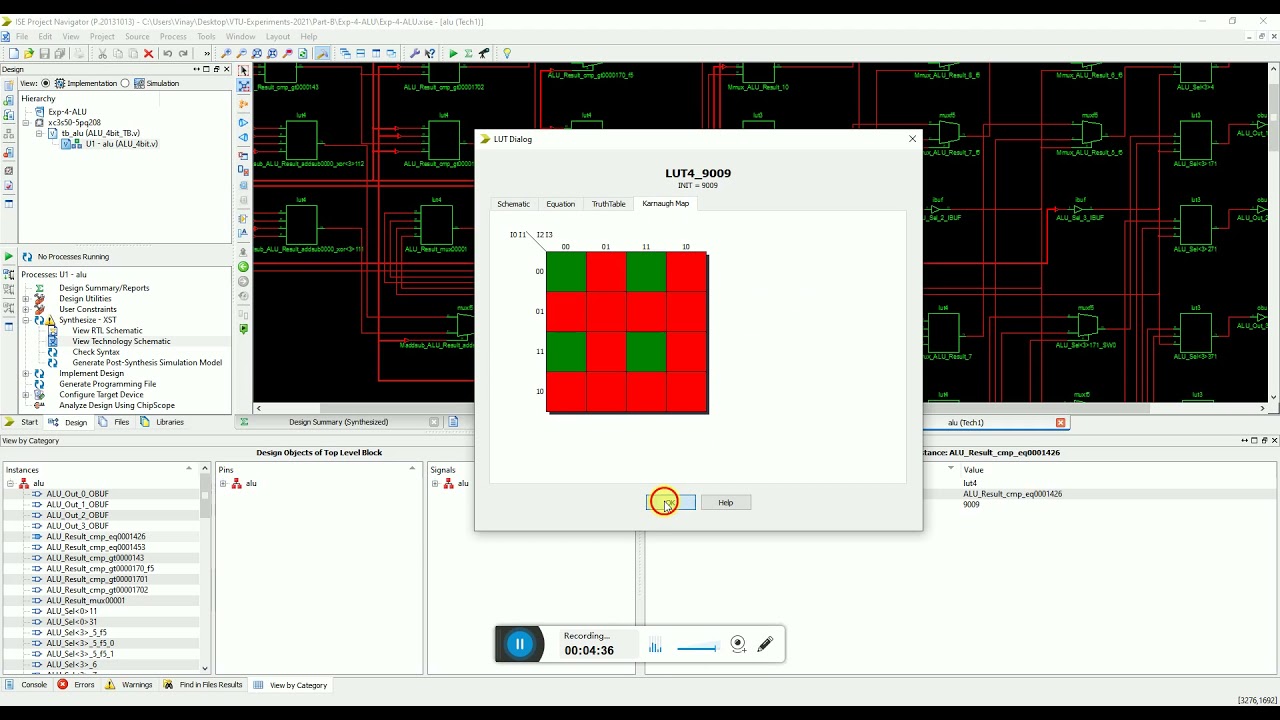The image size is (1280, 720).
Task: Switch to the Libraries panel tab
Action: [162, 422]
